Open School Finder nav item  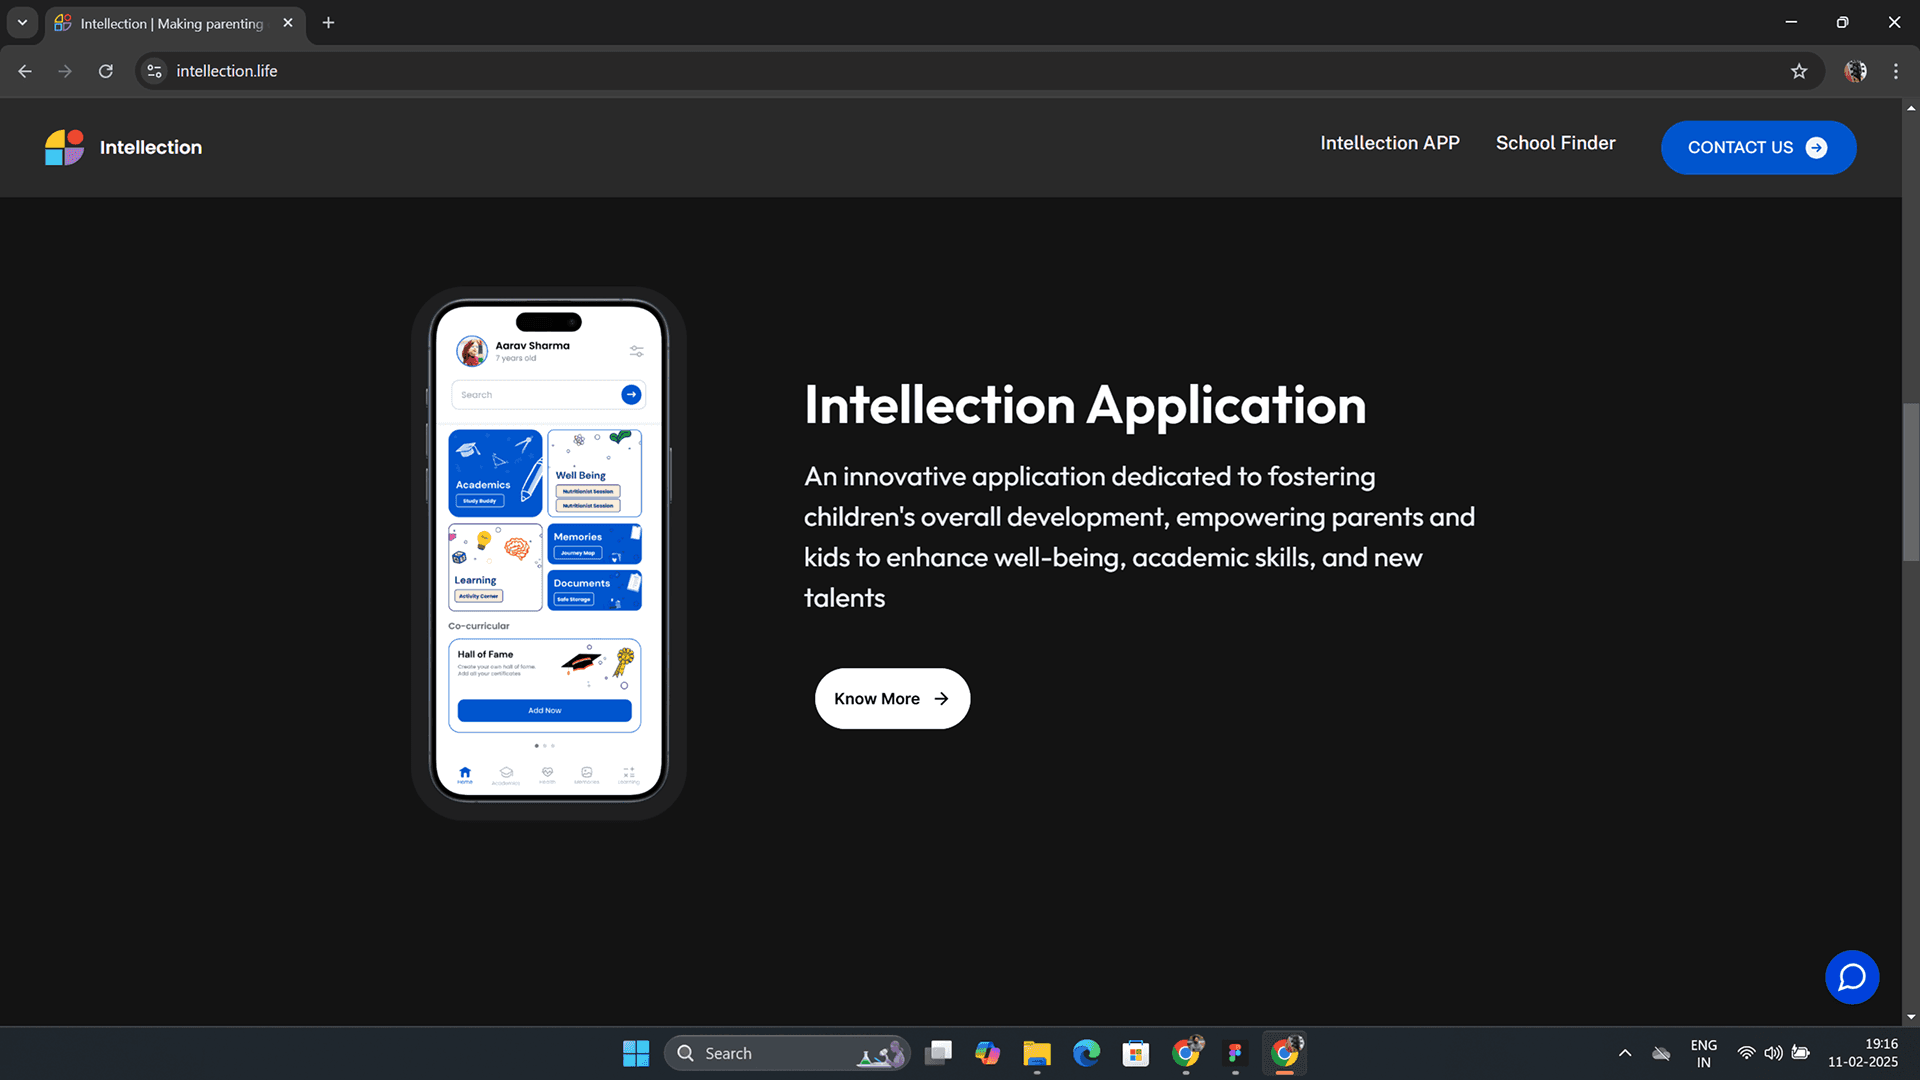(1555, 143)
